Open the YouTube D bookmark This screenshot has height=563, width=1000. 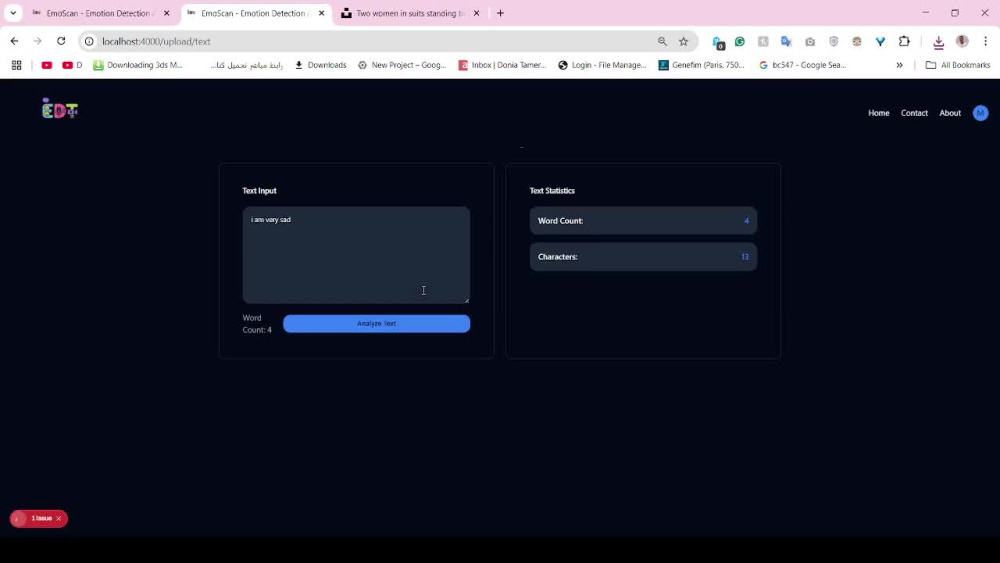(x=72, y=65)
